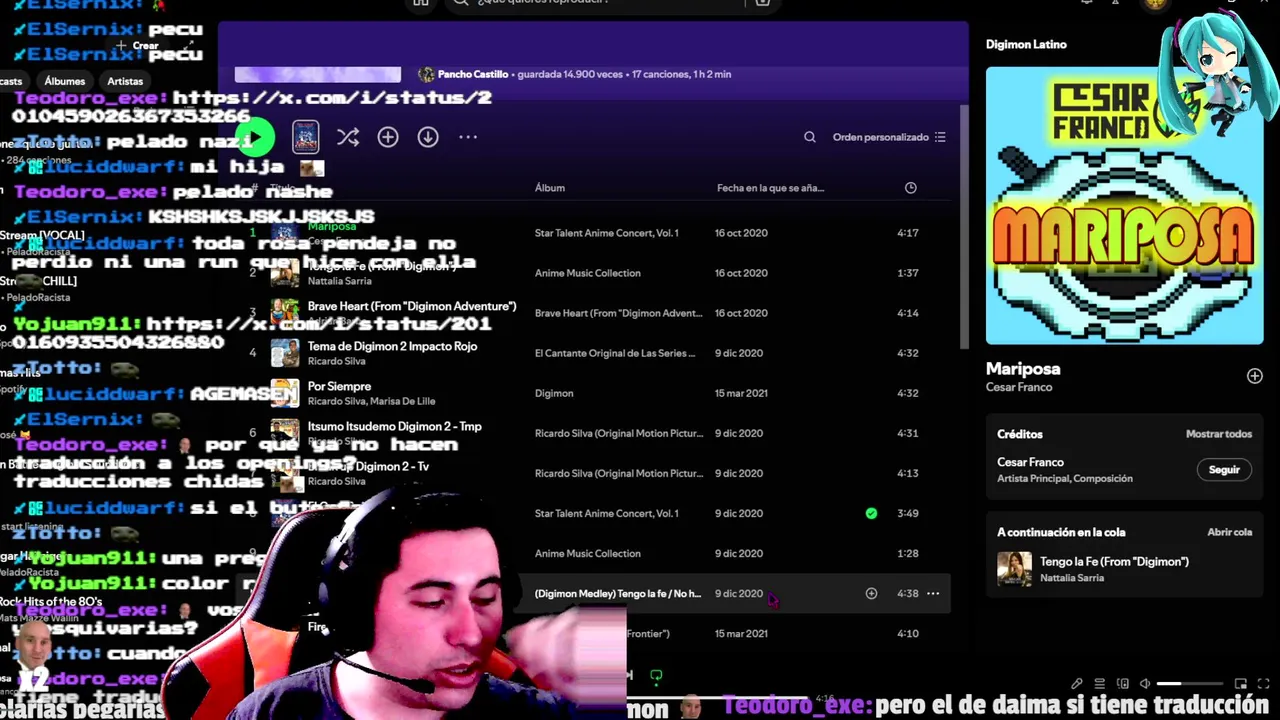Viewport: 1280px width, 720px height.
Task: Click the green saved checkmark in the 3:49 row
Action: pyautogui.click(x=871, y=513)
